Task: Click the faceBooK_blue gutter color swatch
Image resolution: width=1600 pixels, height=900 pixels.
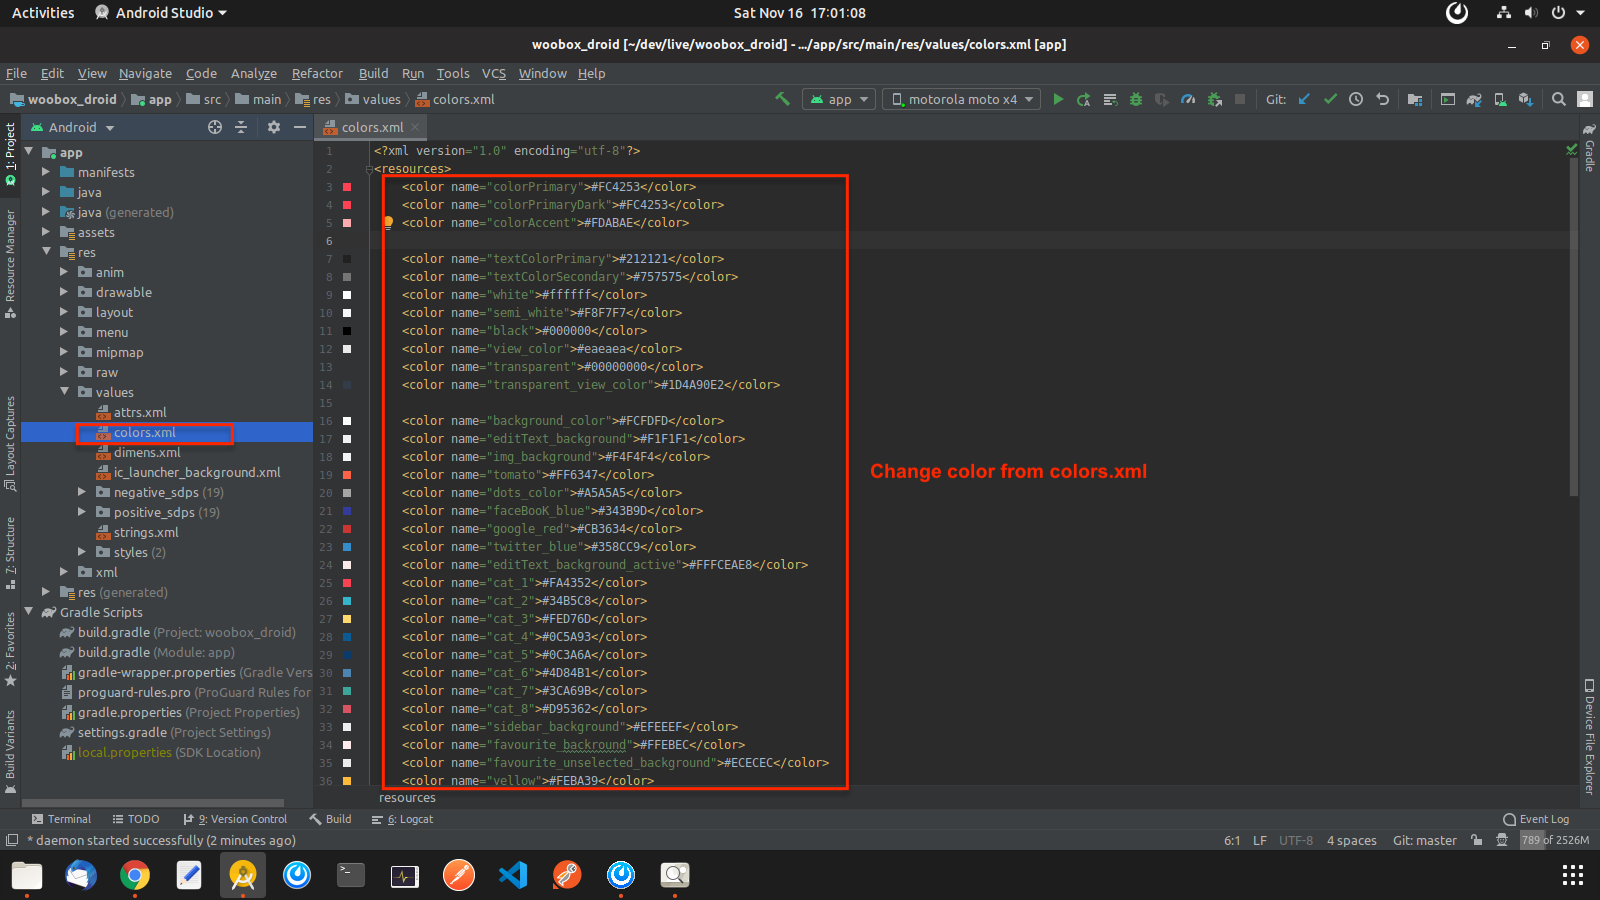Action: coord(347,511)
